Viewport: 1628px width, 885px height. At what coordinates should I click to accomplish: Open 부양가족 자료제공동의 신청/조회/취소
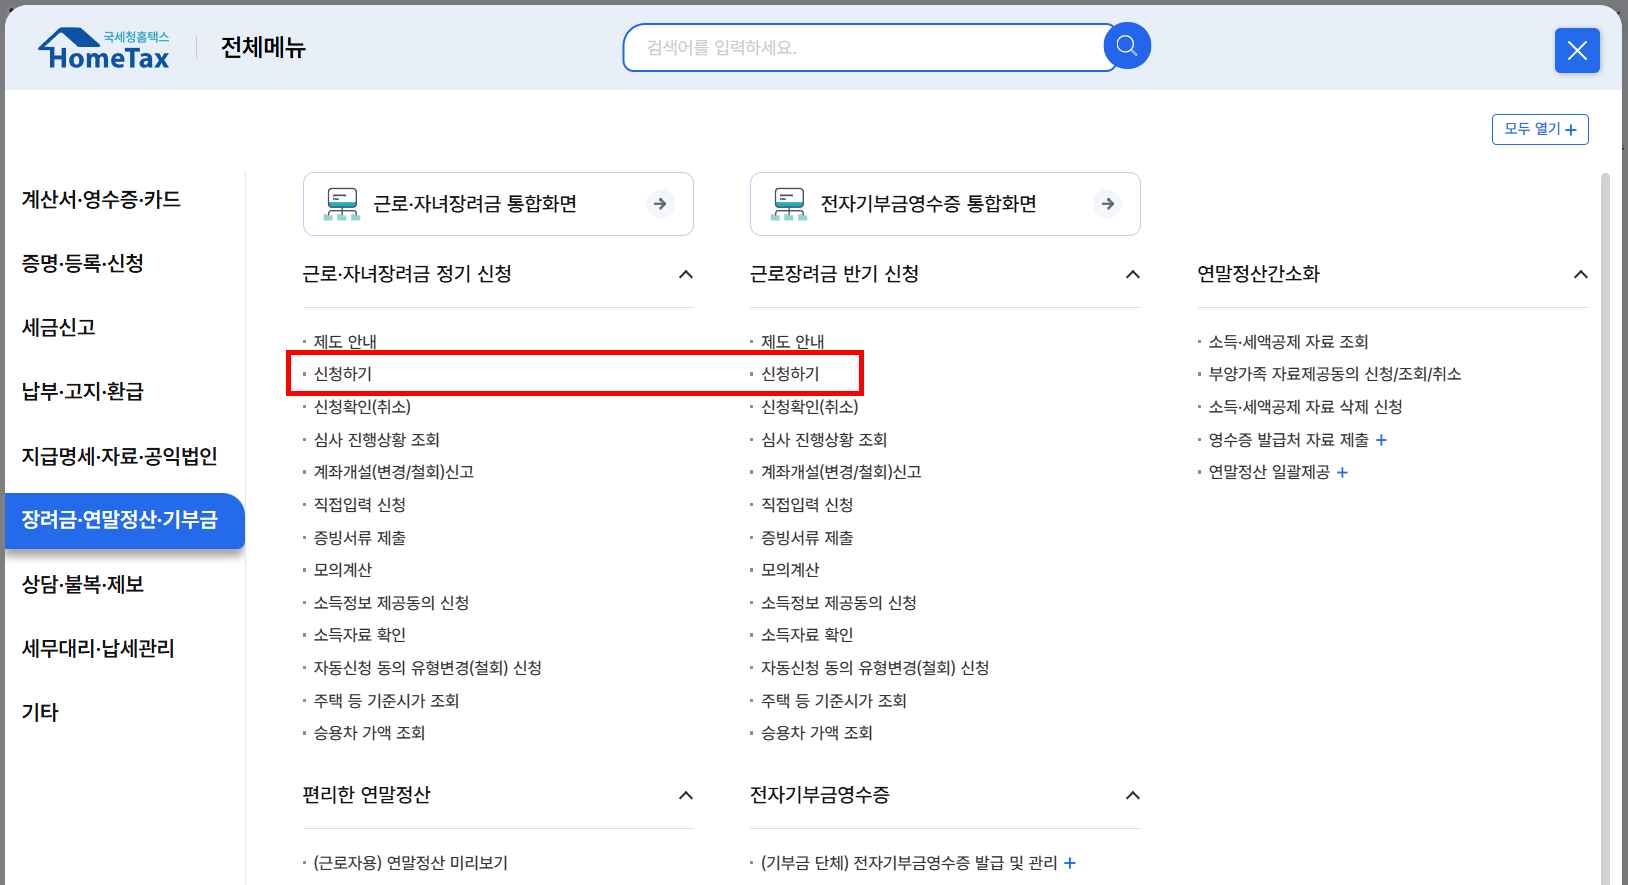click(x=1335, y=374)
